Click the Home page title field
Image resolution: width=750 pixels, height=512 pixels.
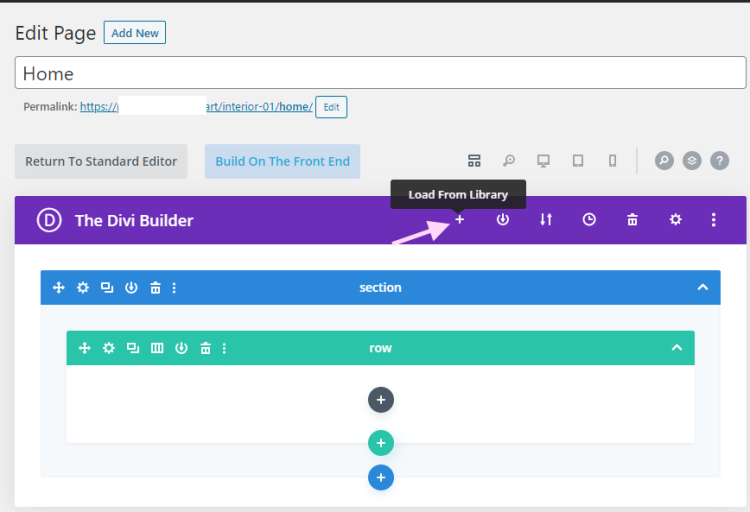point(380,73)
